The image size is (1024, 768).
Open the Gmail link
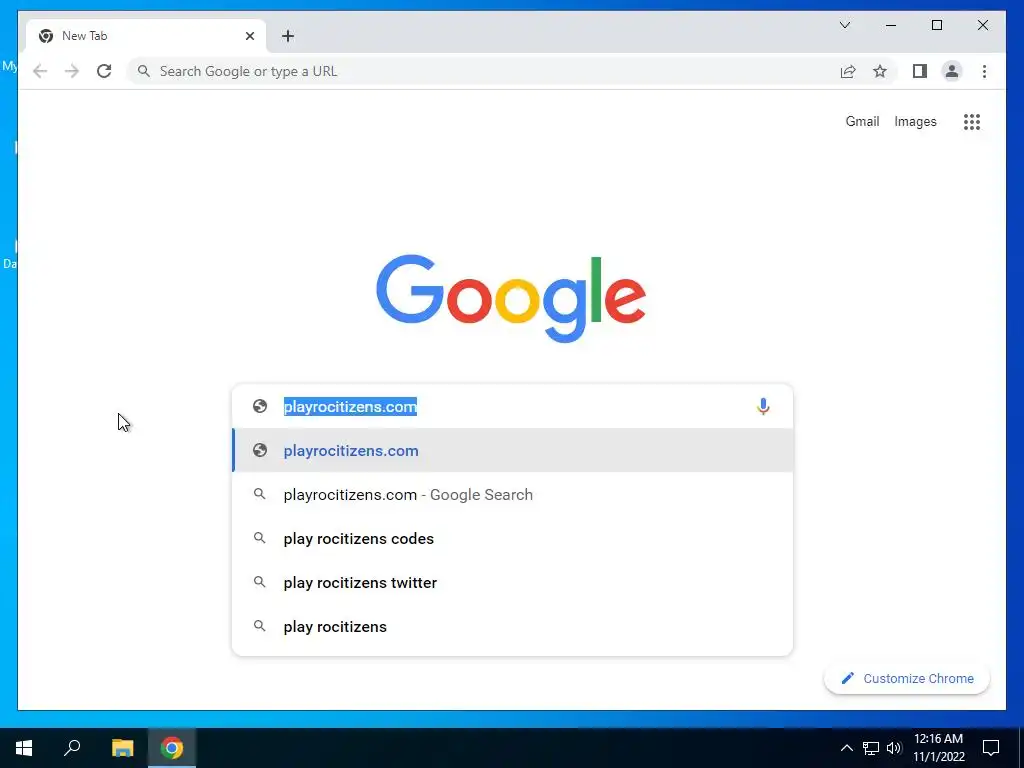tap(862, 121)
